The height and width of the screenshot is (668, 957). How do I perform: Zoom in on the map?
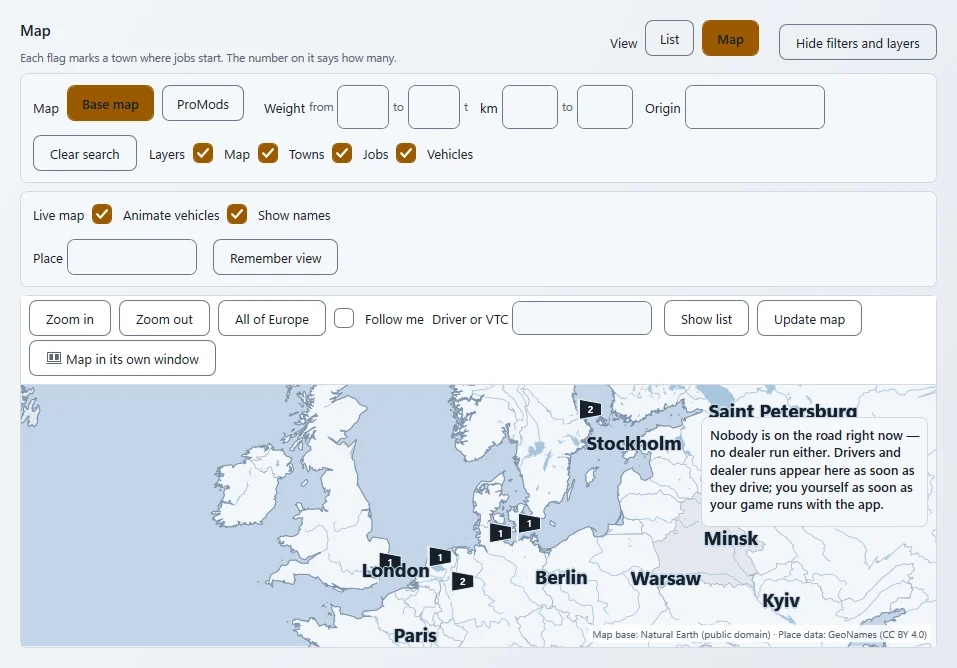click(x=70, y=318)
